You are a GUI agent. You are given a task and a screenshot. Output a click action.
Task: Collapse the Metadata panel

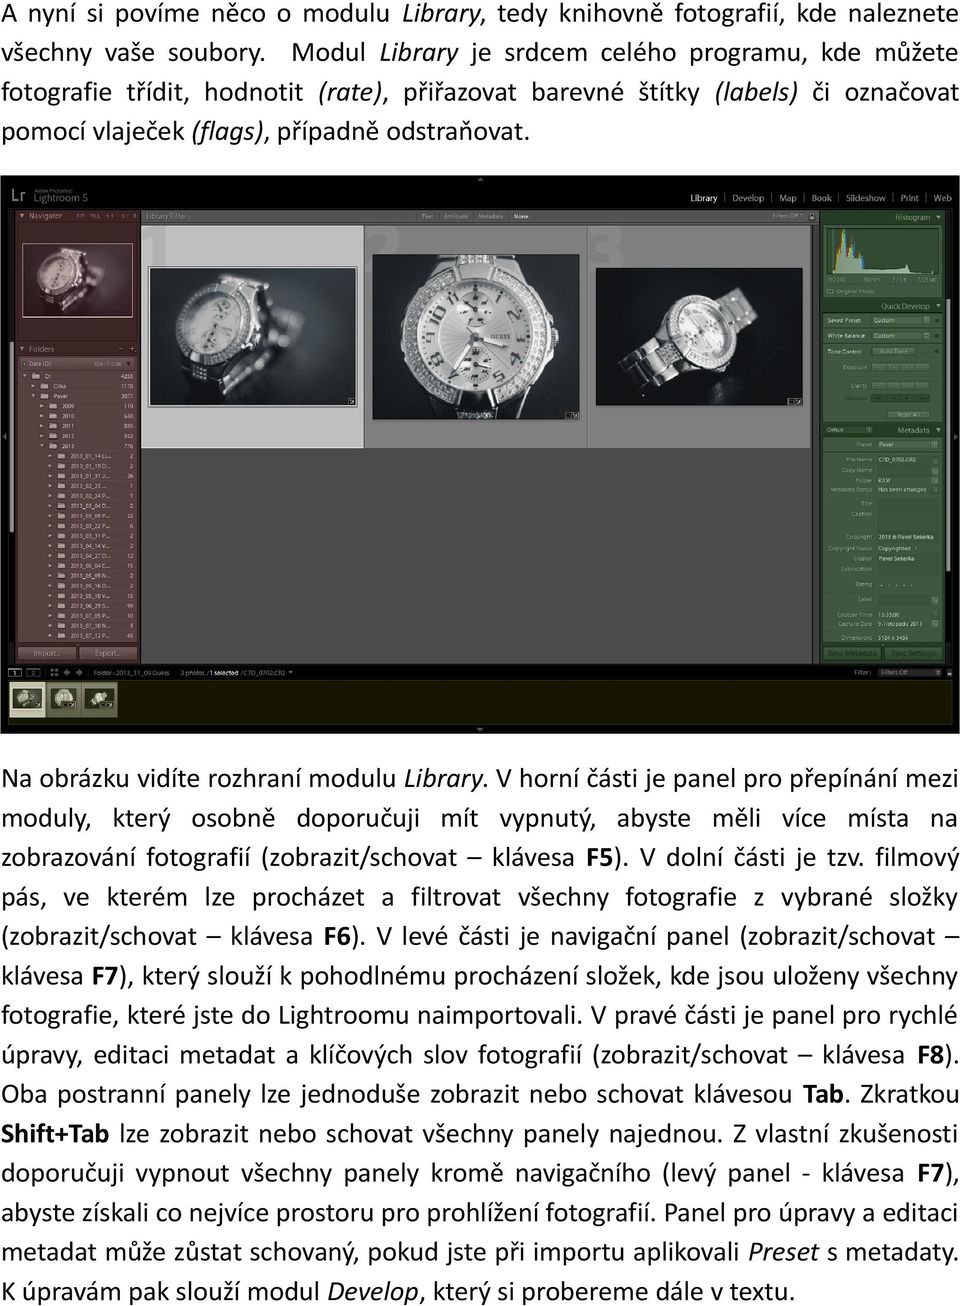pyautogui.click(x=936, y=430)
